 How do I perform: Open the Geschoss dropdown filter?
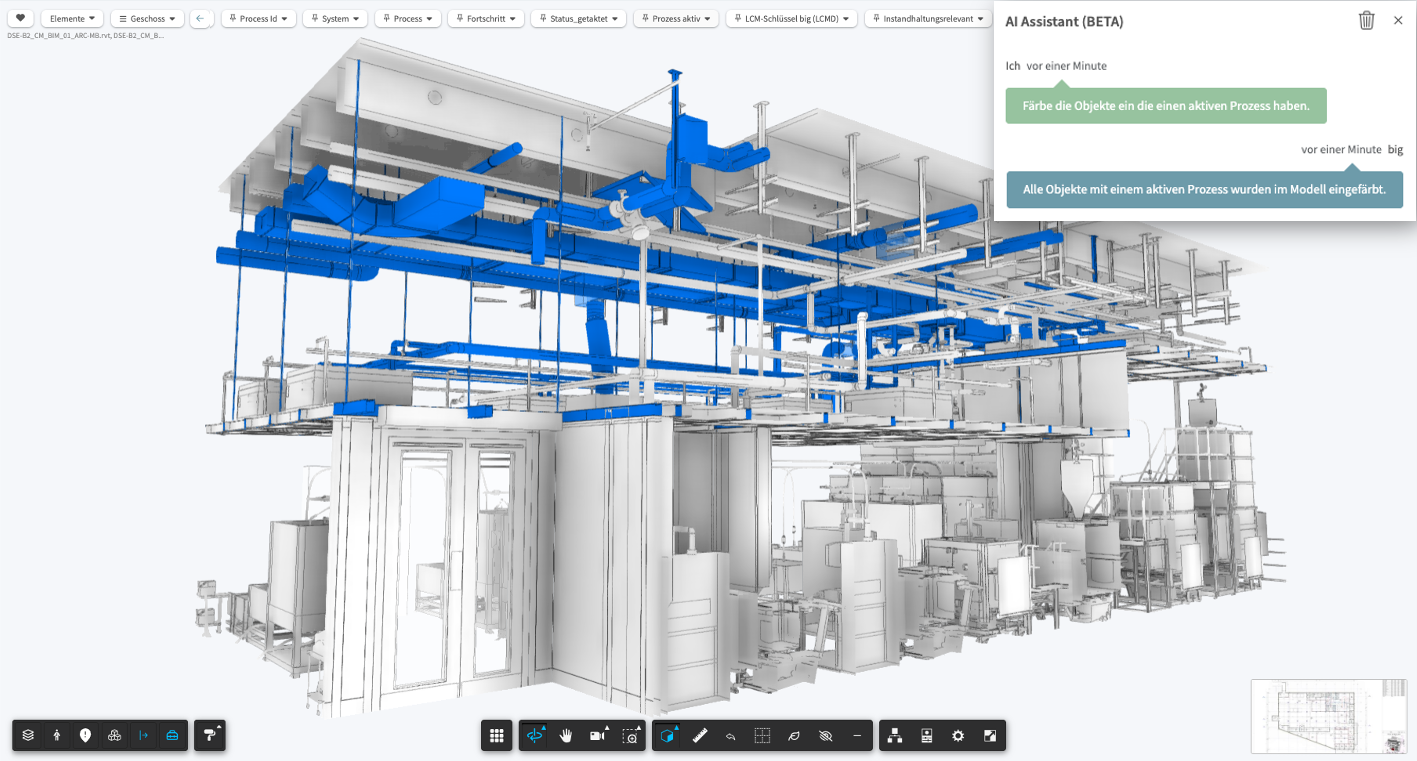point(147,18)
